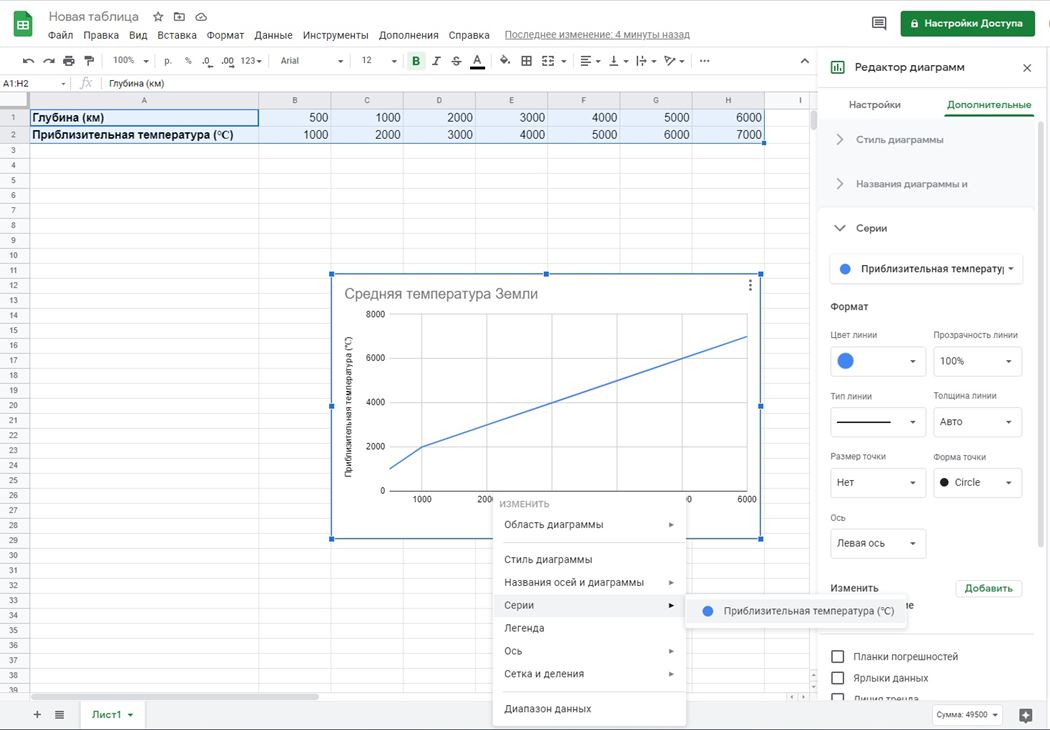This screenshot has height=730, width=1050.
Task: Check the cloud save status icon
Action: pos(201,17)
